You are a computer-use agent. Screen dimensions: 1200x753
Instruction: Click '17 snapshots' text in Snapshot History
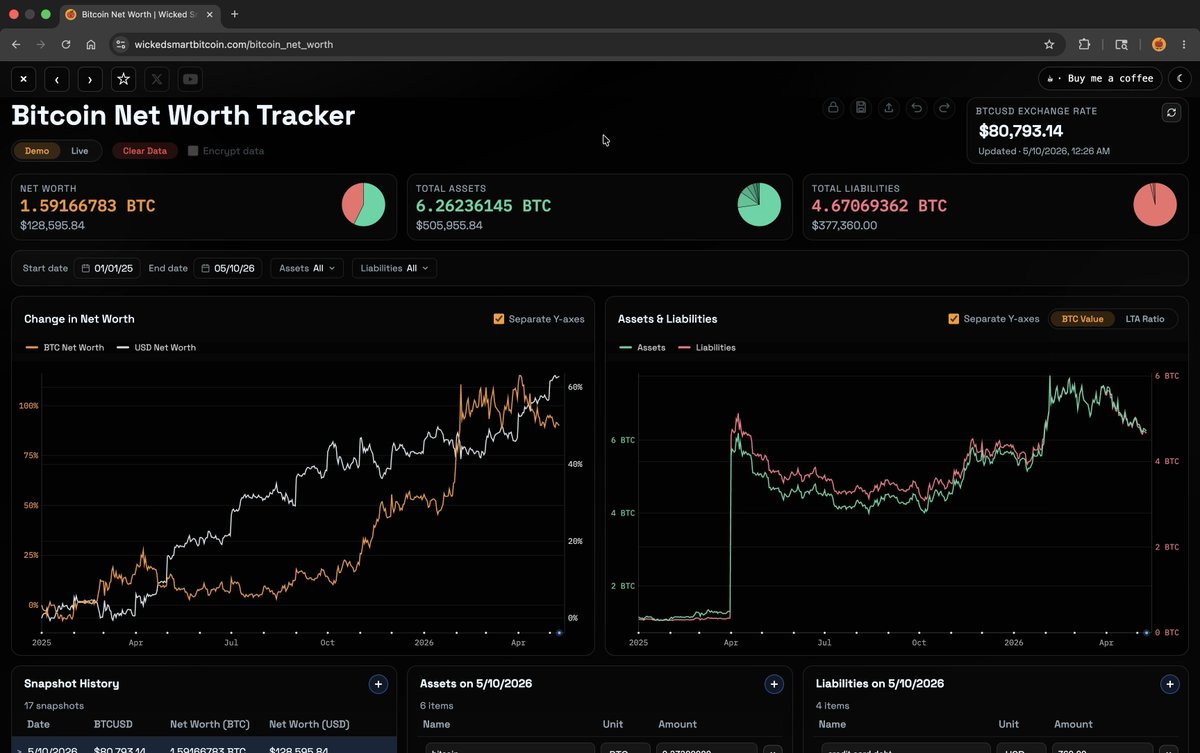(x=52, y=705)
